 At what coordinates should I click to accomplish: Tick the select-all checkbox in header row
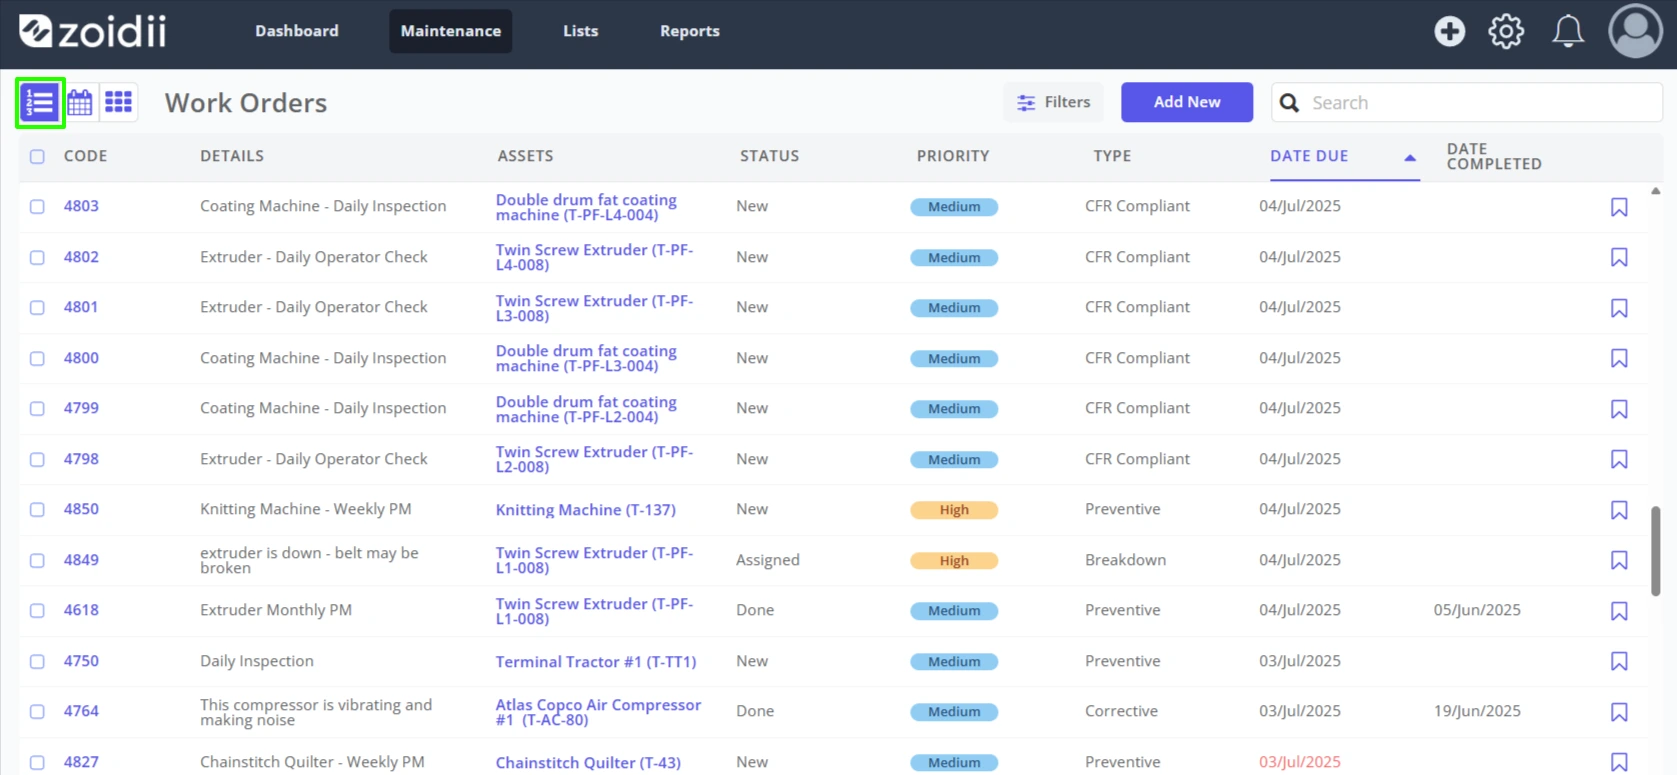(37, 156)
